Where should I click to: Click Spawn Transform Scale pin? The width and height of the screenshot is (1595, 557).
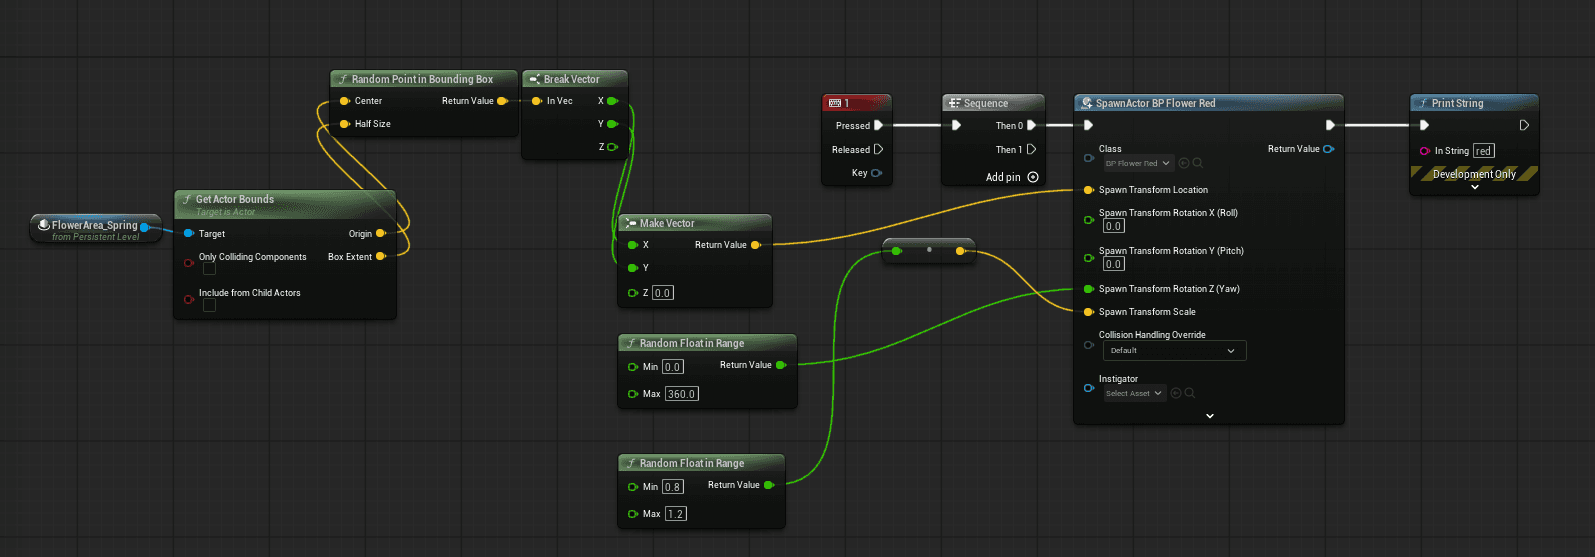1088,312
